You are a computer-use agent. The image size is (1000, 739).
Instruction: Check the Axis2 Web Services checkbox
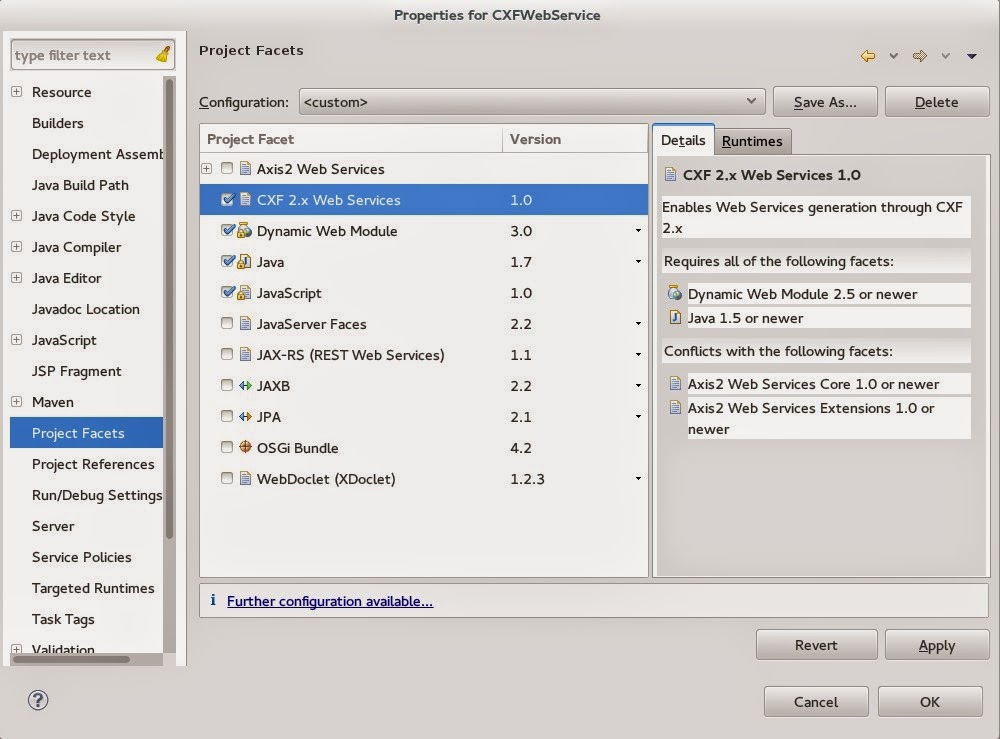[226, 168]
